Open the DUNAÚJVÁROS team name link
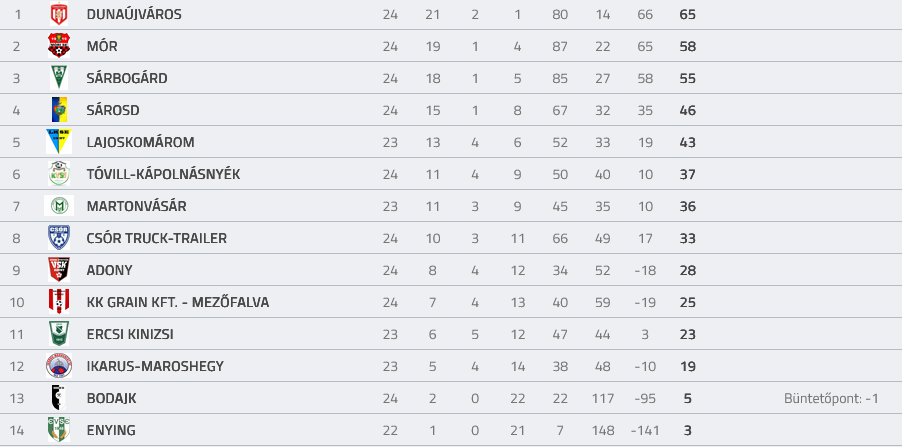The width and height of the screenshot is (902, 447). (134, 14)
